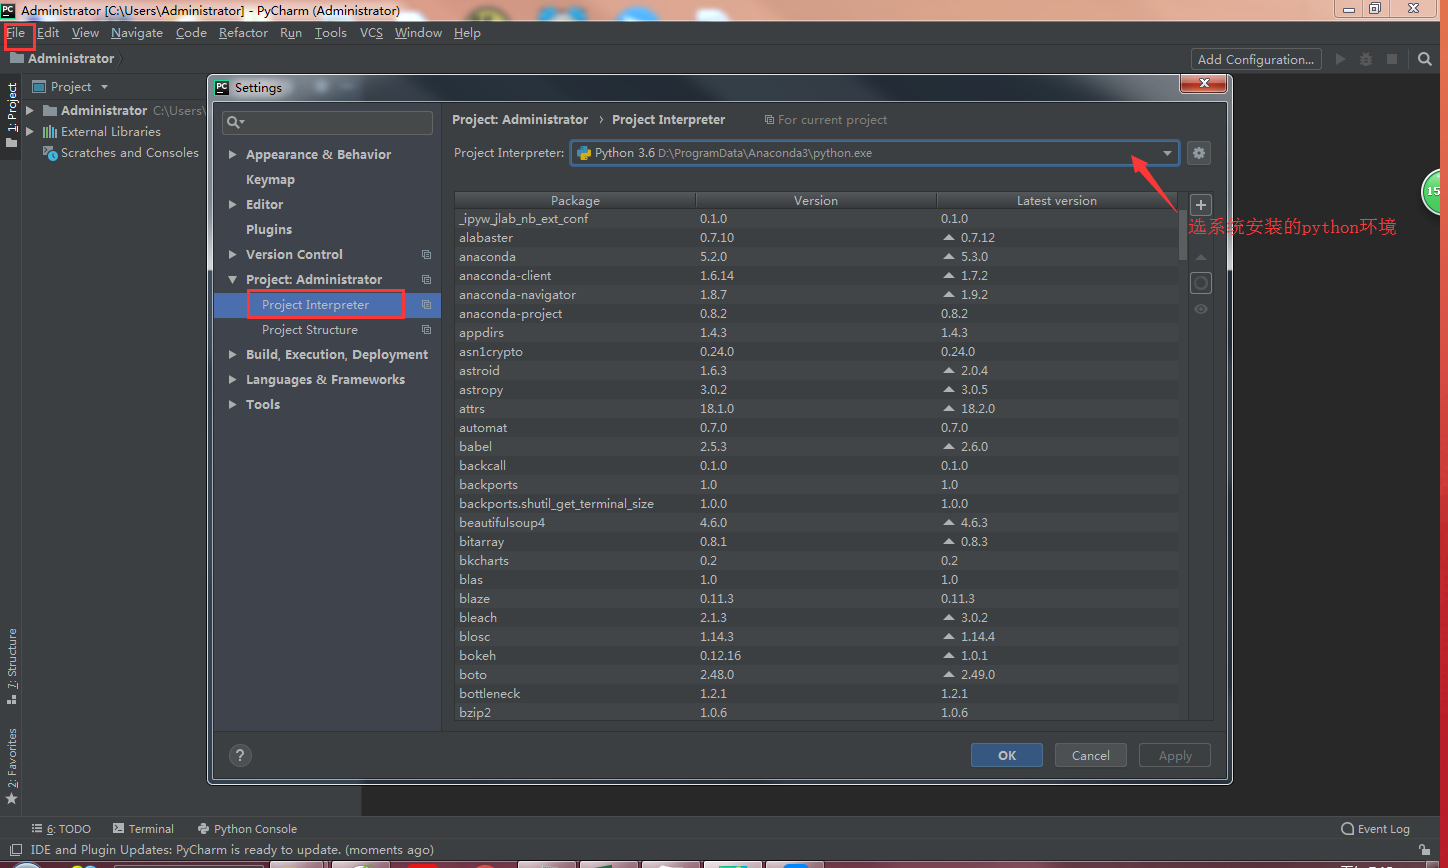Open the File menu
This screenshot has height=868, width=1448.
click(15, 33)
